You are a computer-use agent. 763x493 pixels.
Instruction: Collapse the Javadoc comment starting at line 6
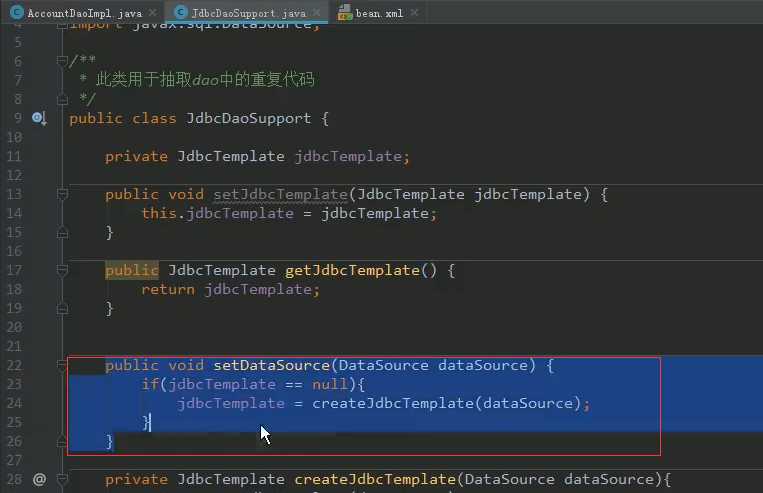(x=62, y=61)
